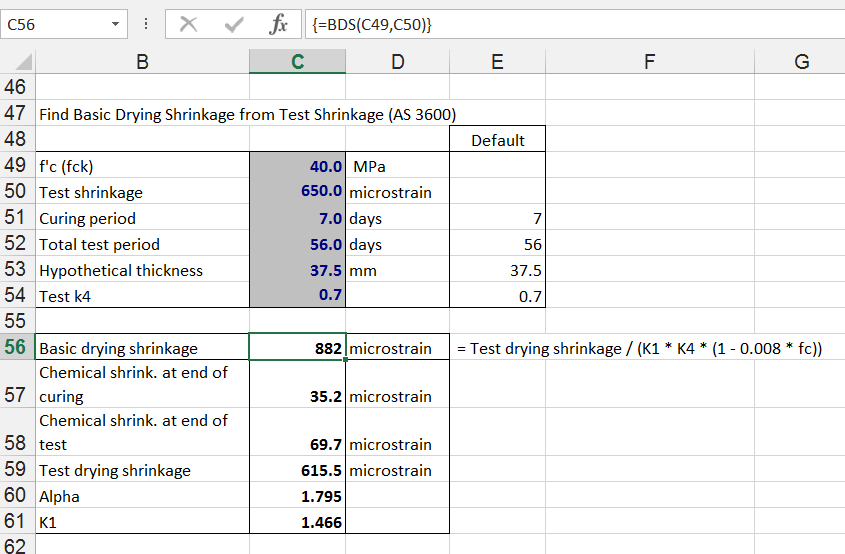Click the Insert Function fx icon
The height and width of the screenshot is (554, 845).
click(x=279, y=24)
